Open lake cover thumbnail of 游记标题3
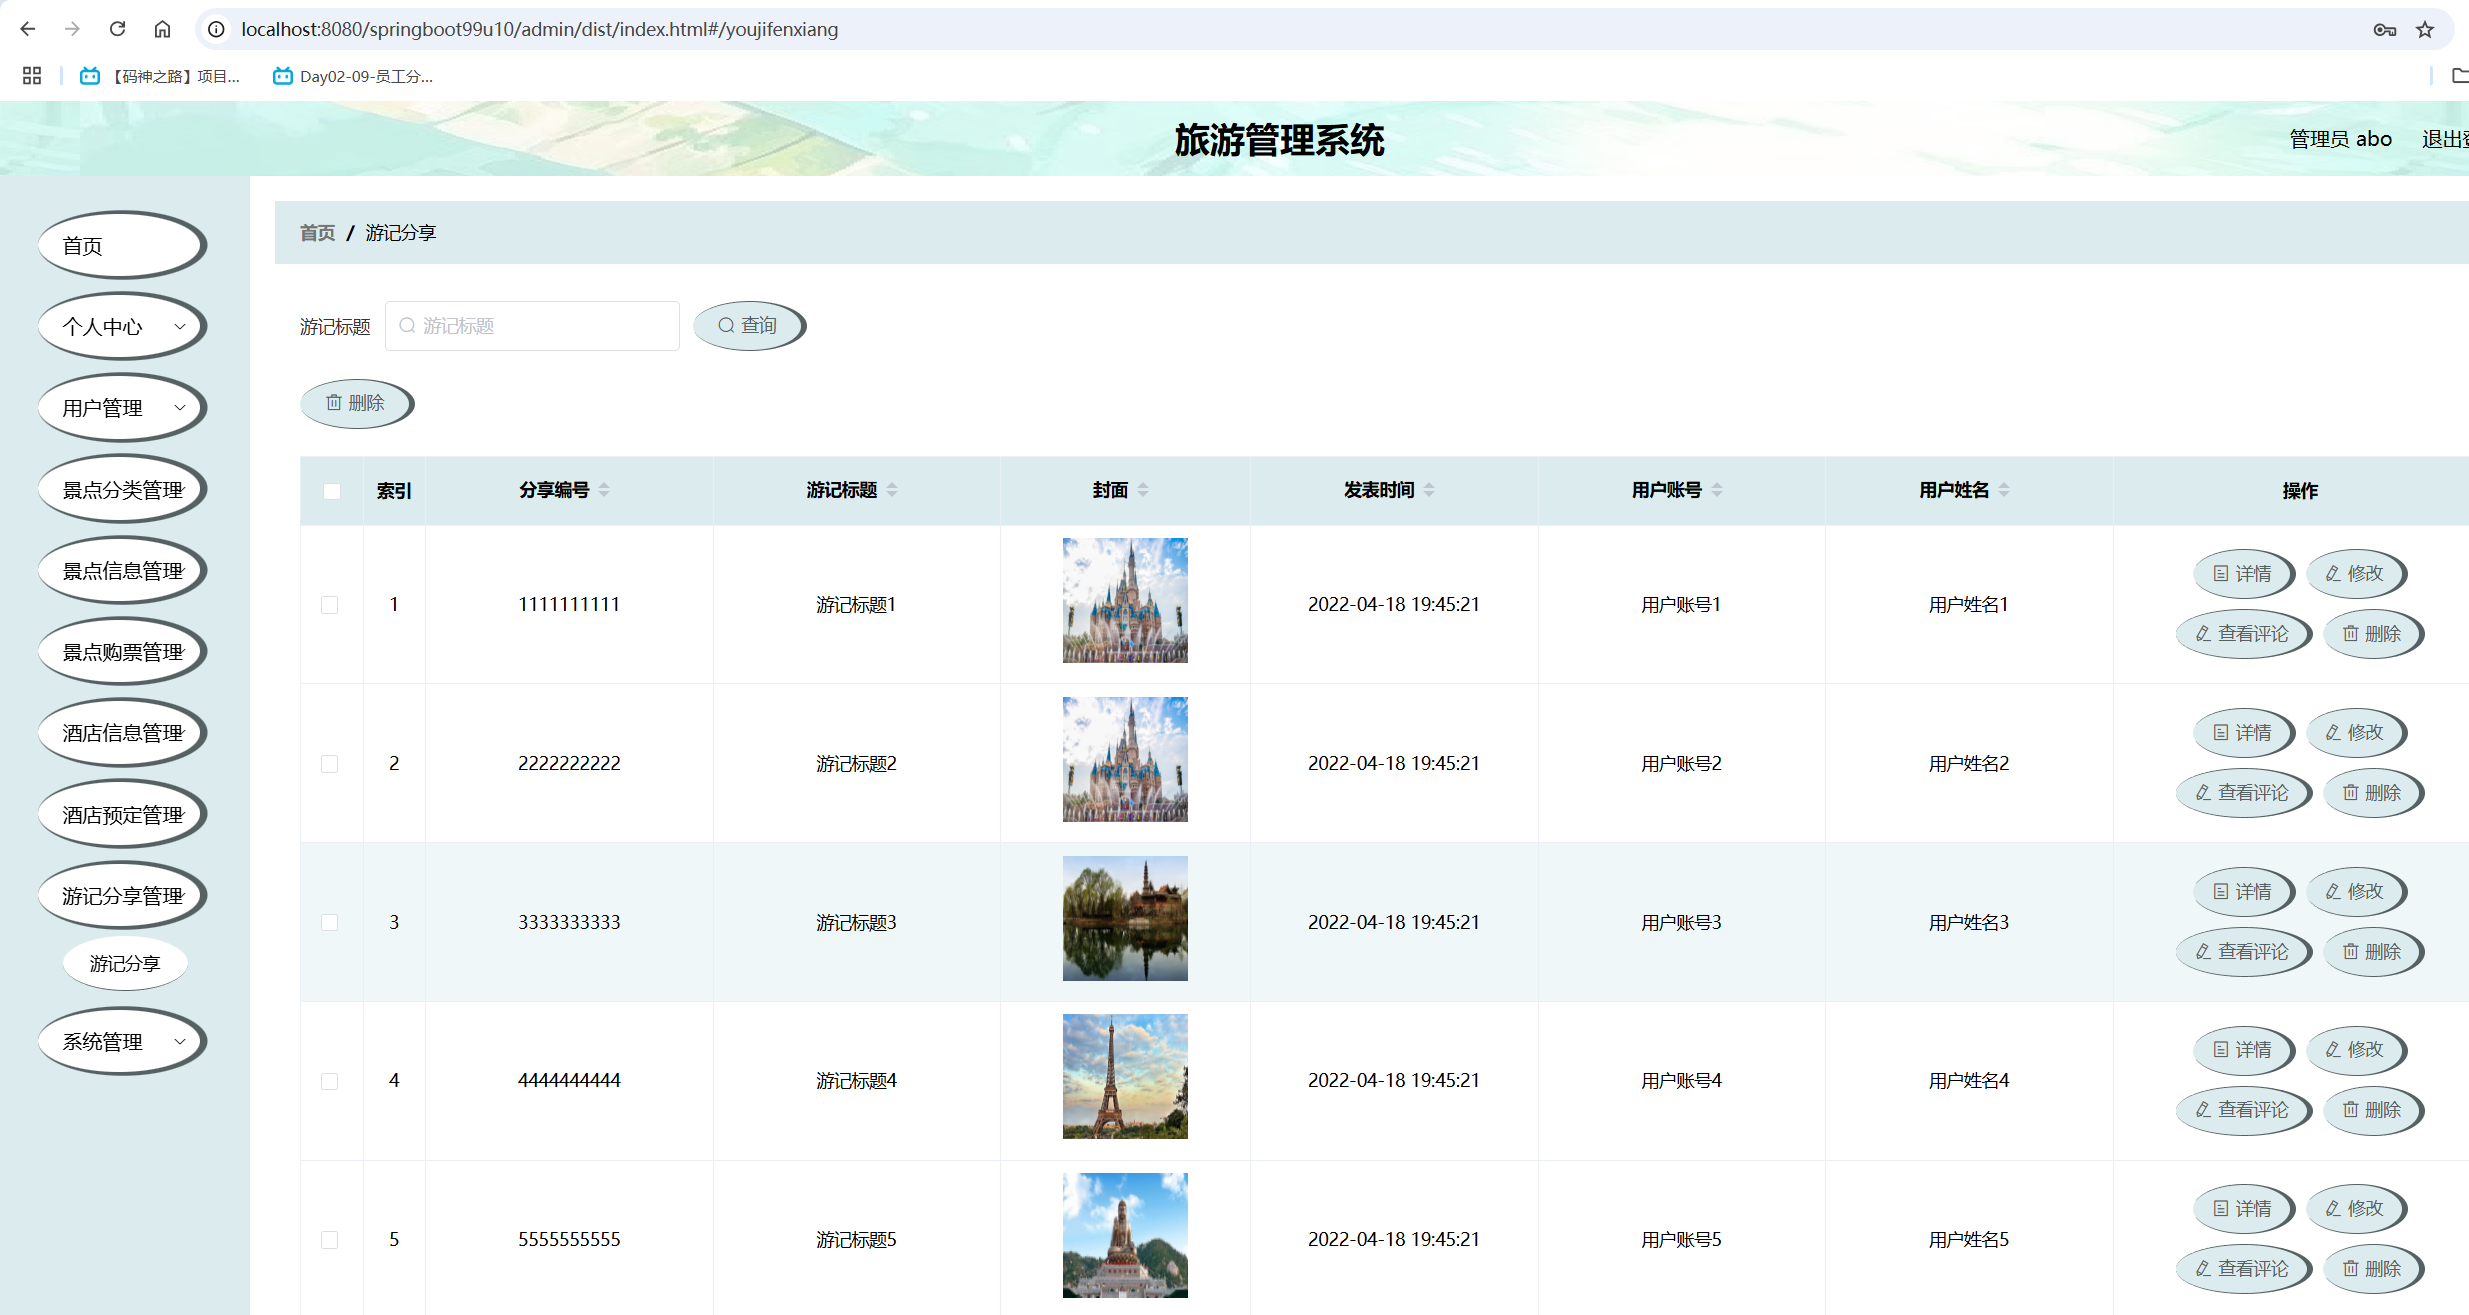Screen dimensions: 2469x1315 point(1125,918)
